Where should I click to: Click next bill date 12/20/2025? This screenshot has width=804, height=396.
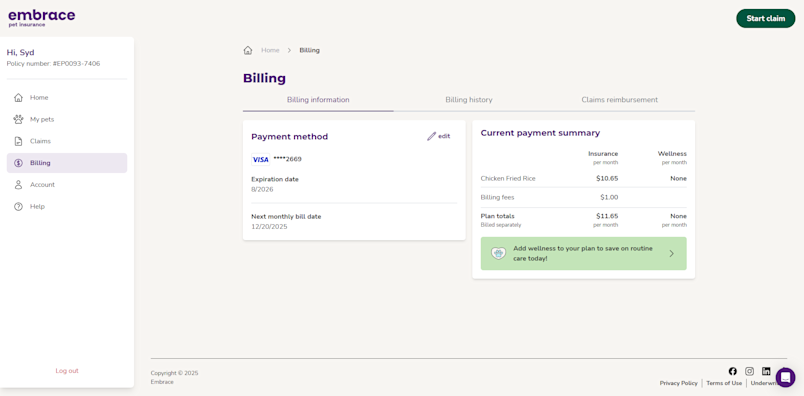click(269, 226)
